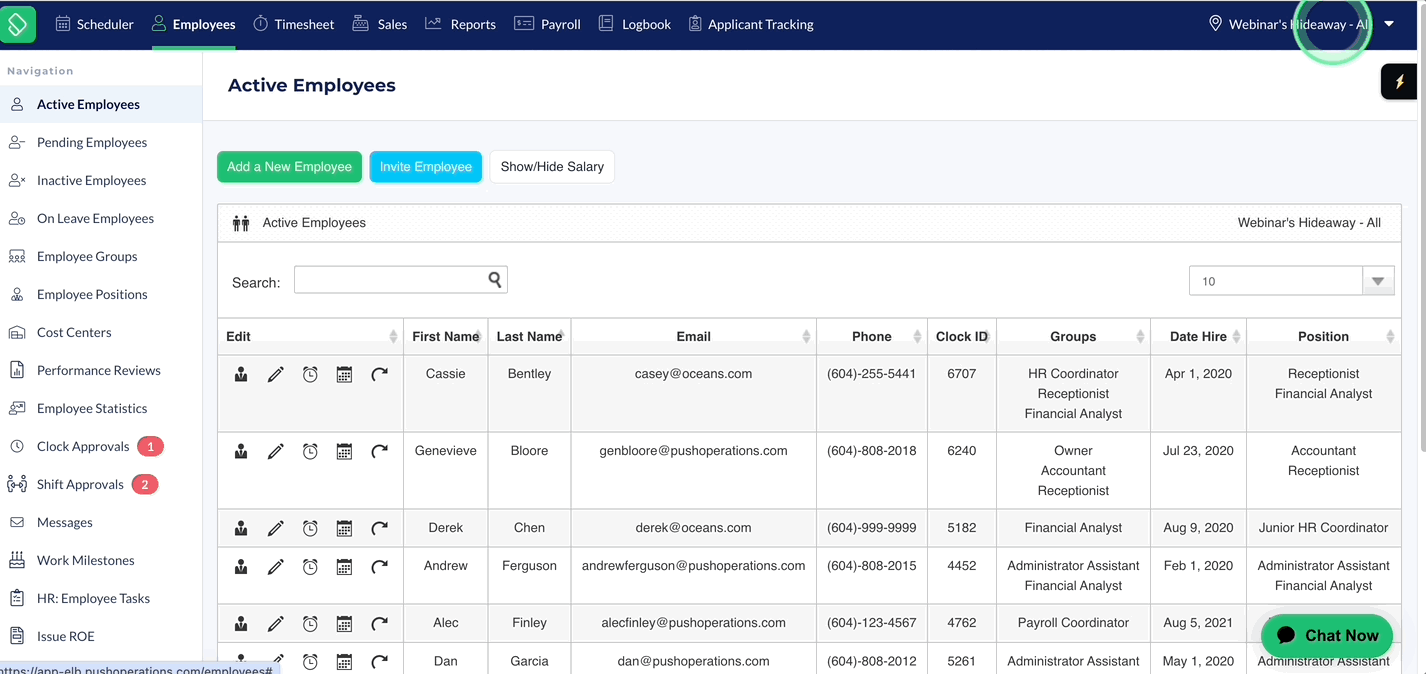The width and height of the screenshot is (1426, 674).
Task: Click the pencil edit icon for Derek Chen
Action: coord(276,528)
